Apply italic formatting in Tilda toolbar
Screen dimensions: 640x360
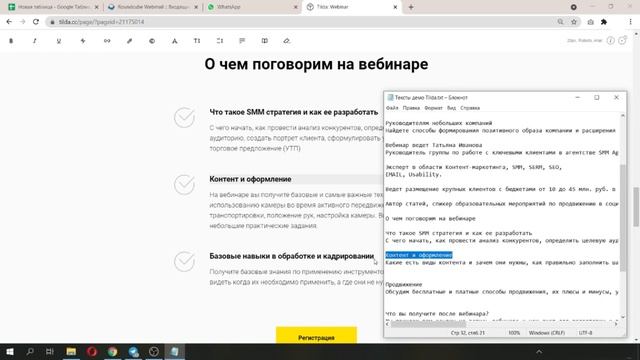(35, 41)
